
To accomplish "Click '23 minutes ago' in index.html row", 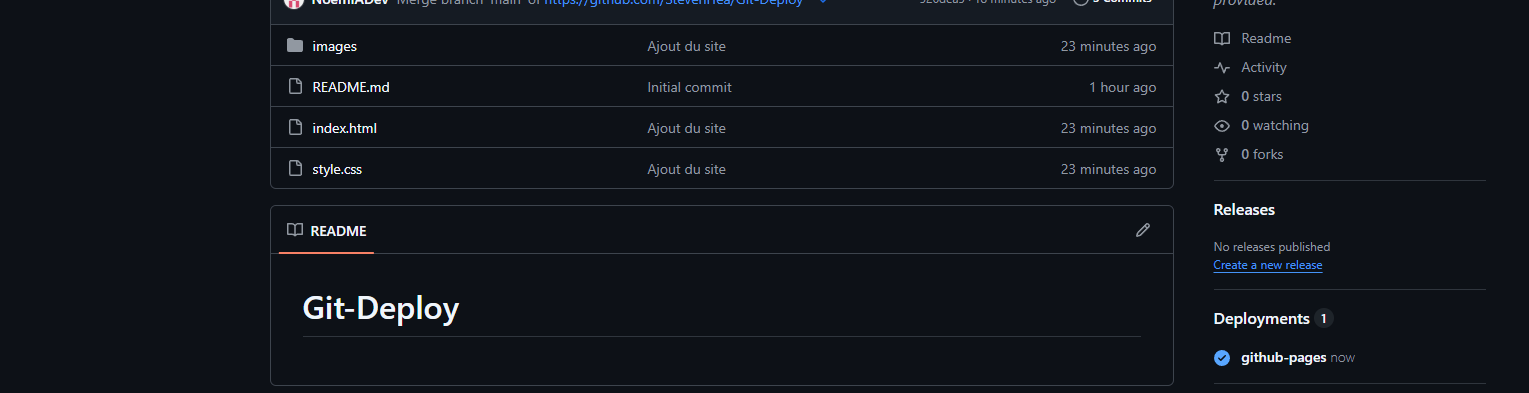I will point(1108,128).
